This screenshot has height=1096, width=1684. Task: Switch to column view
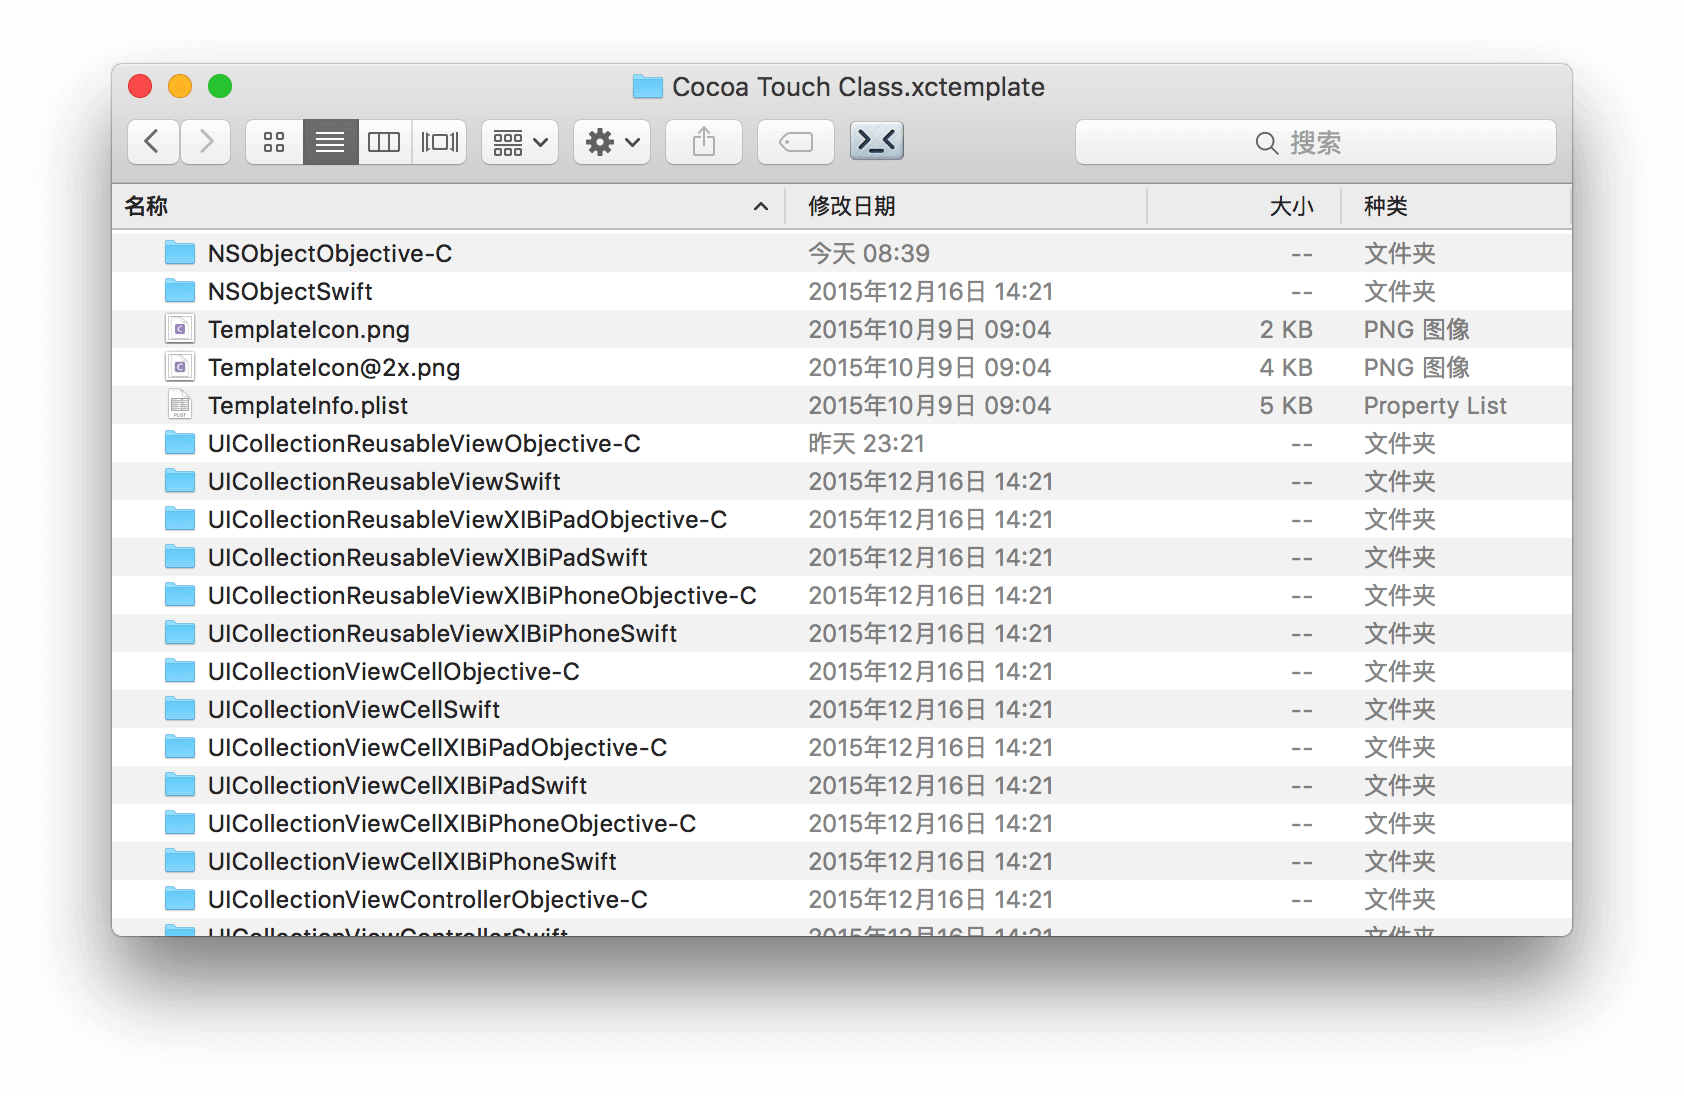(x=384, y=142)
